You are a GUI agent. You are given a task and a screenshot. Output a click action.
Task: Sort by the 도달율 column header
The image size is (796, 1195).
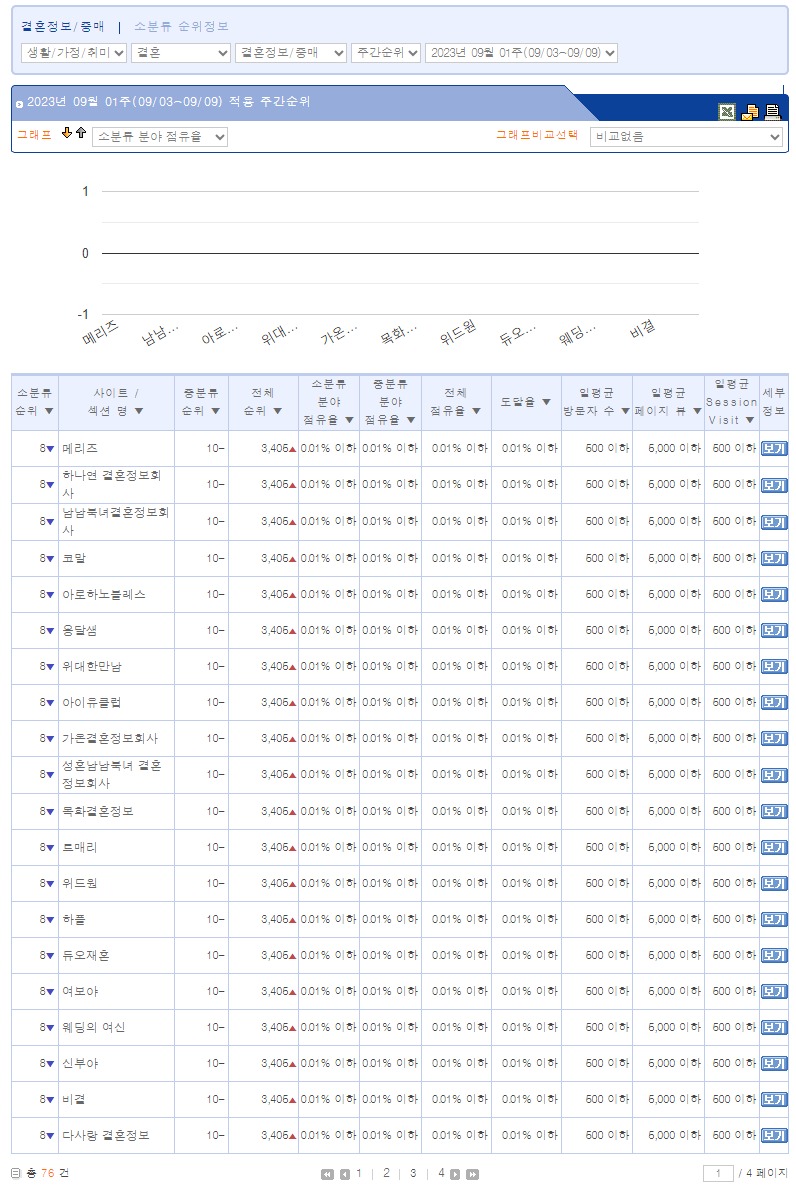coord(526,402)
